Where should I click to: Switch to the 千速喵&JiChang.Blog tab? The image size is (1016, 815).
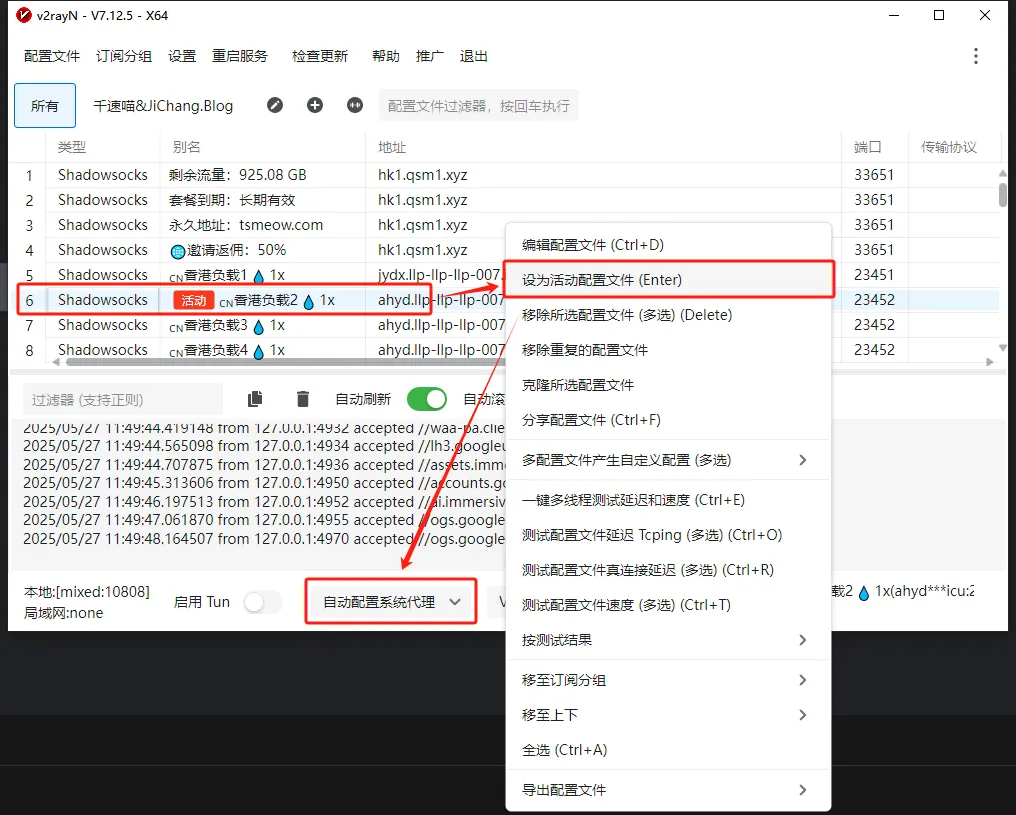[163, 106]
